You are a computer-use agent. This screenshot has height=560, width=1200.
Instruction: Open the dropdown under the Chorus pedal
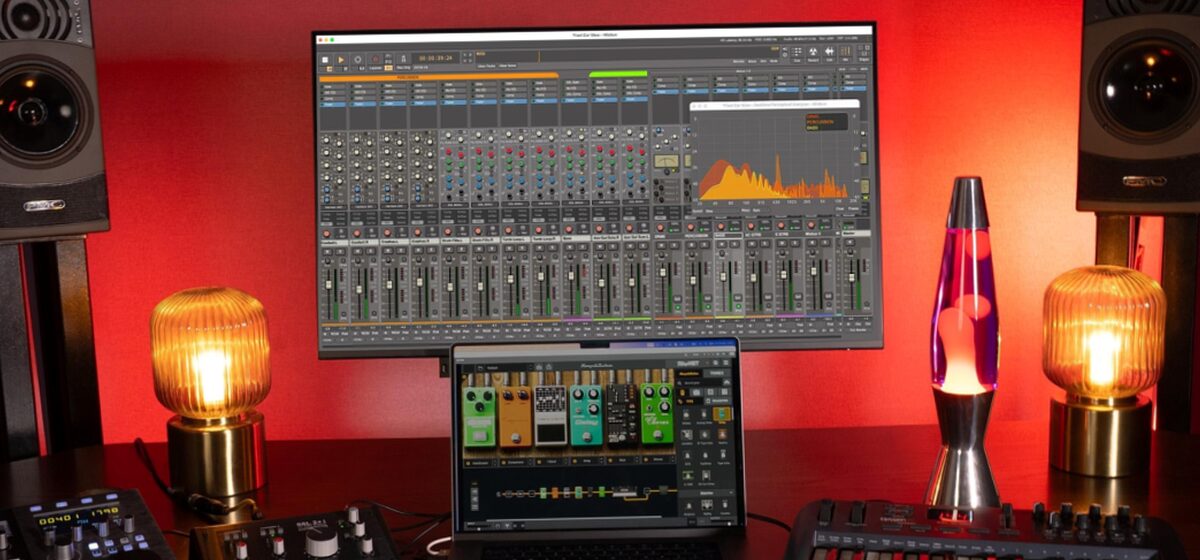(672, 459)
